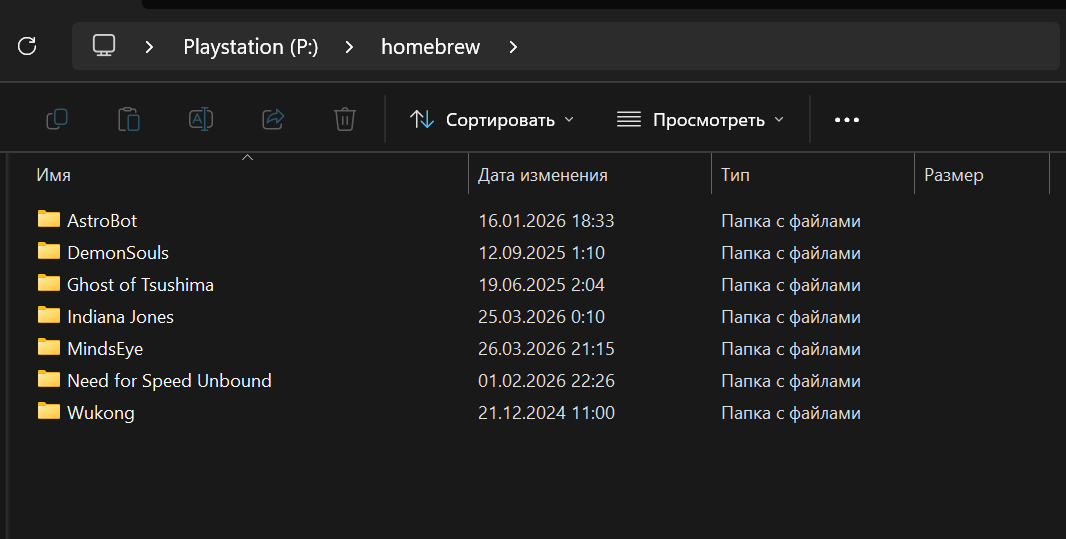Expand chevron after Playstation (P:)
The width and height of the screenshot is (1066, 539).
[x=349, y=47]
